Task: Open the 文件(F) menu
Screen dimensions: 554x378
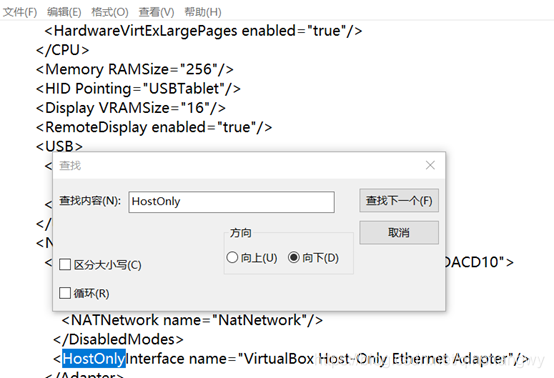Action: [x=20, y=12]
